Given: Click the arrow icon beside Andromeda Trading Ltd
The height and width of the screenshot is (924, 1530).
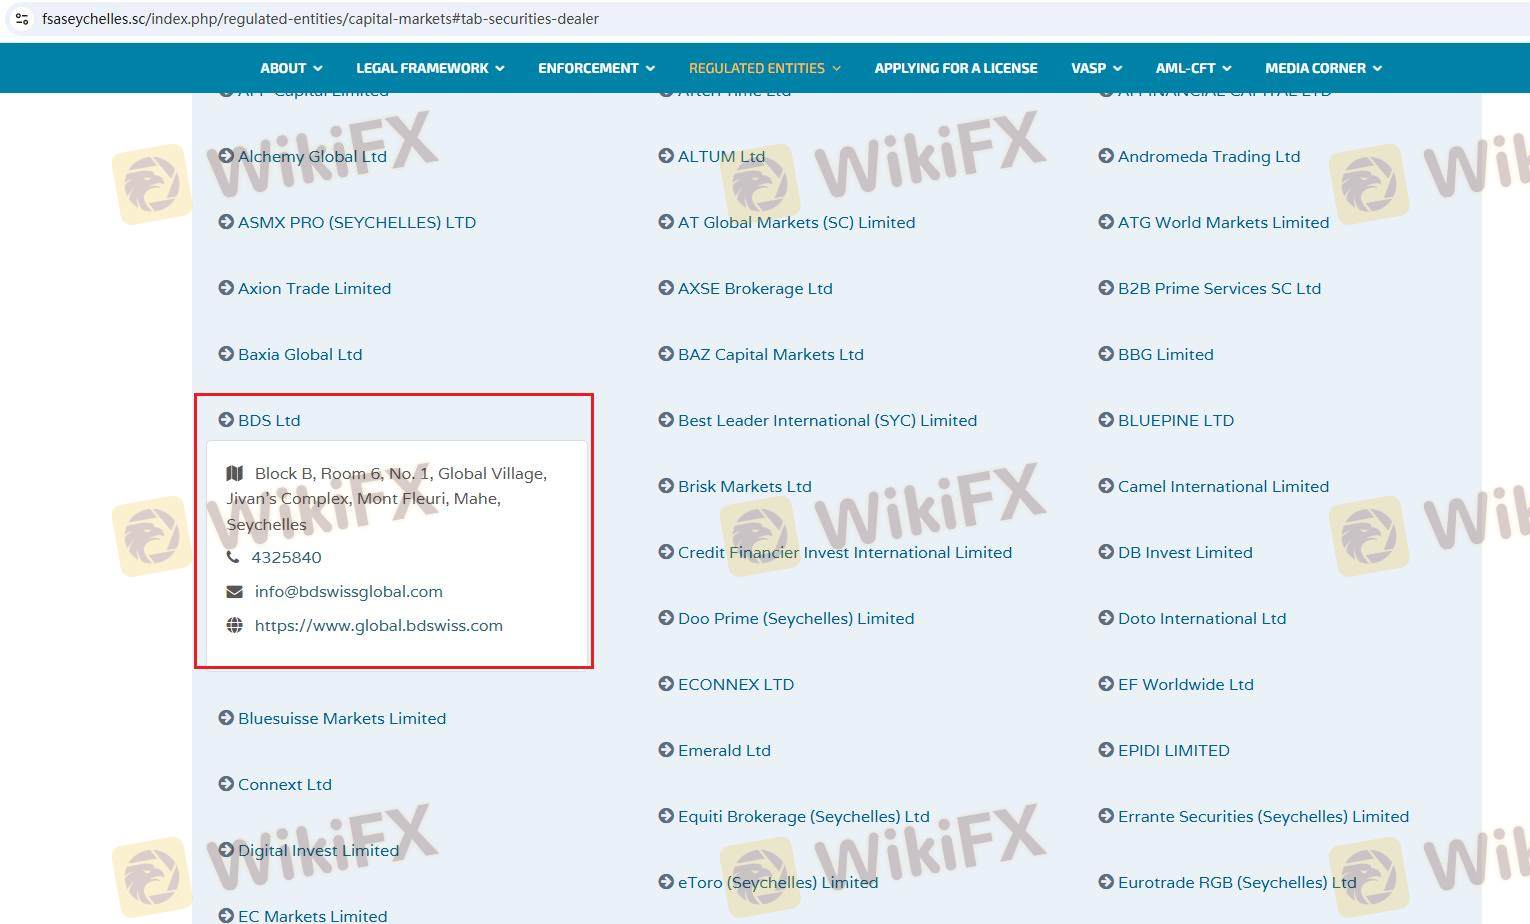Looking at the screenshot, I should coord(1106,156).
